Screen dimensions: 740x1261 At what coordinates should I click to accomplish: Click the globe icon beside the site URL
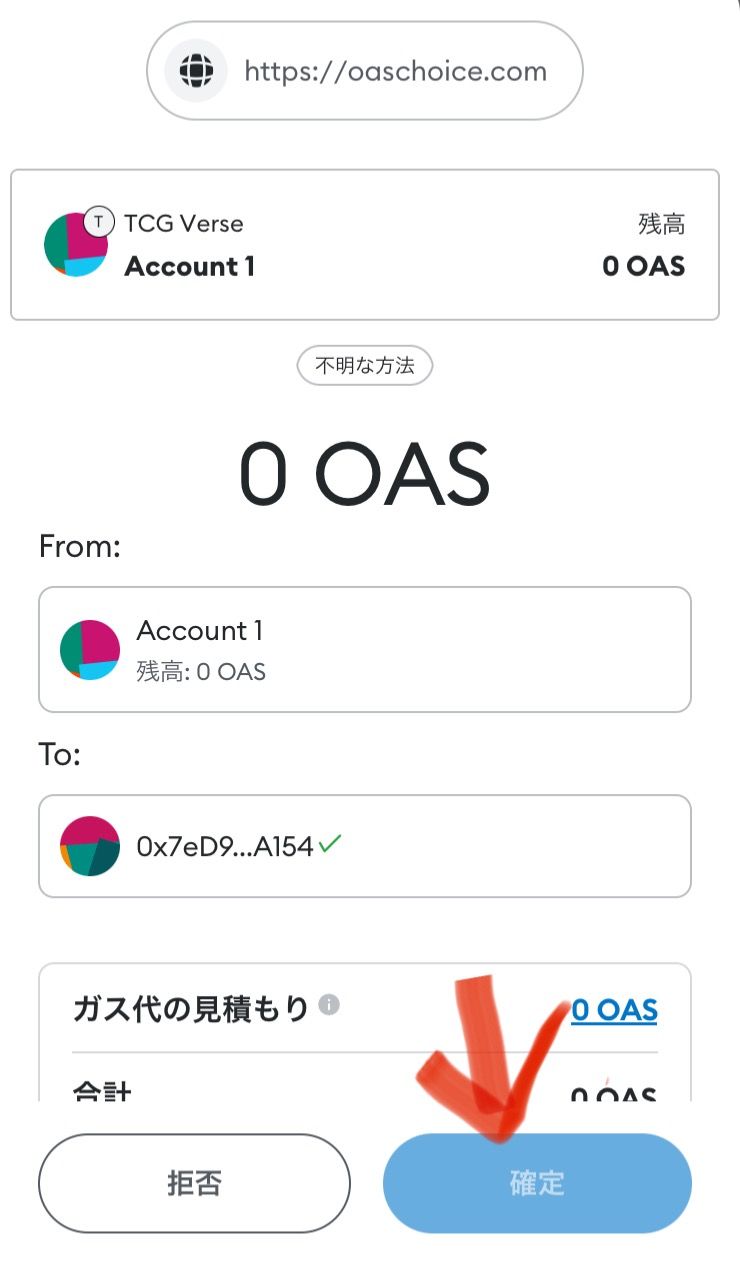coord(196,71)
